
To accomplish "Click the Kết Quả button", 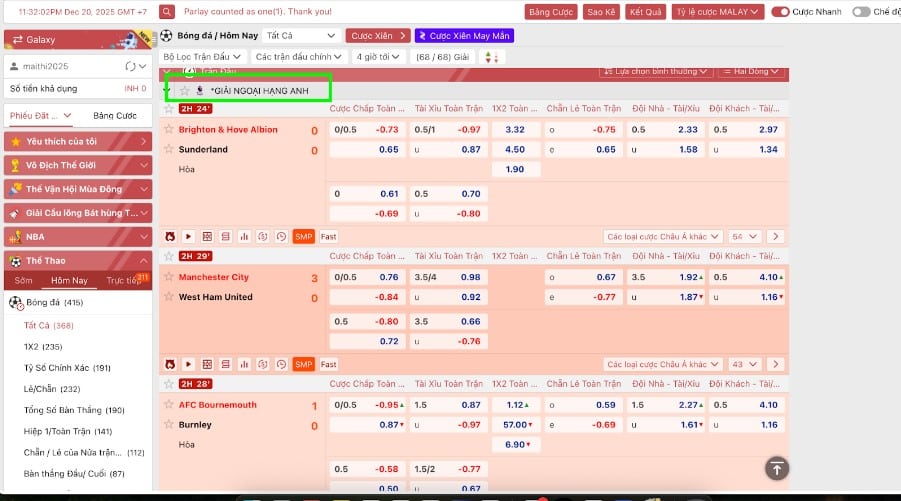I will point(645,11).
